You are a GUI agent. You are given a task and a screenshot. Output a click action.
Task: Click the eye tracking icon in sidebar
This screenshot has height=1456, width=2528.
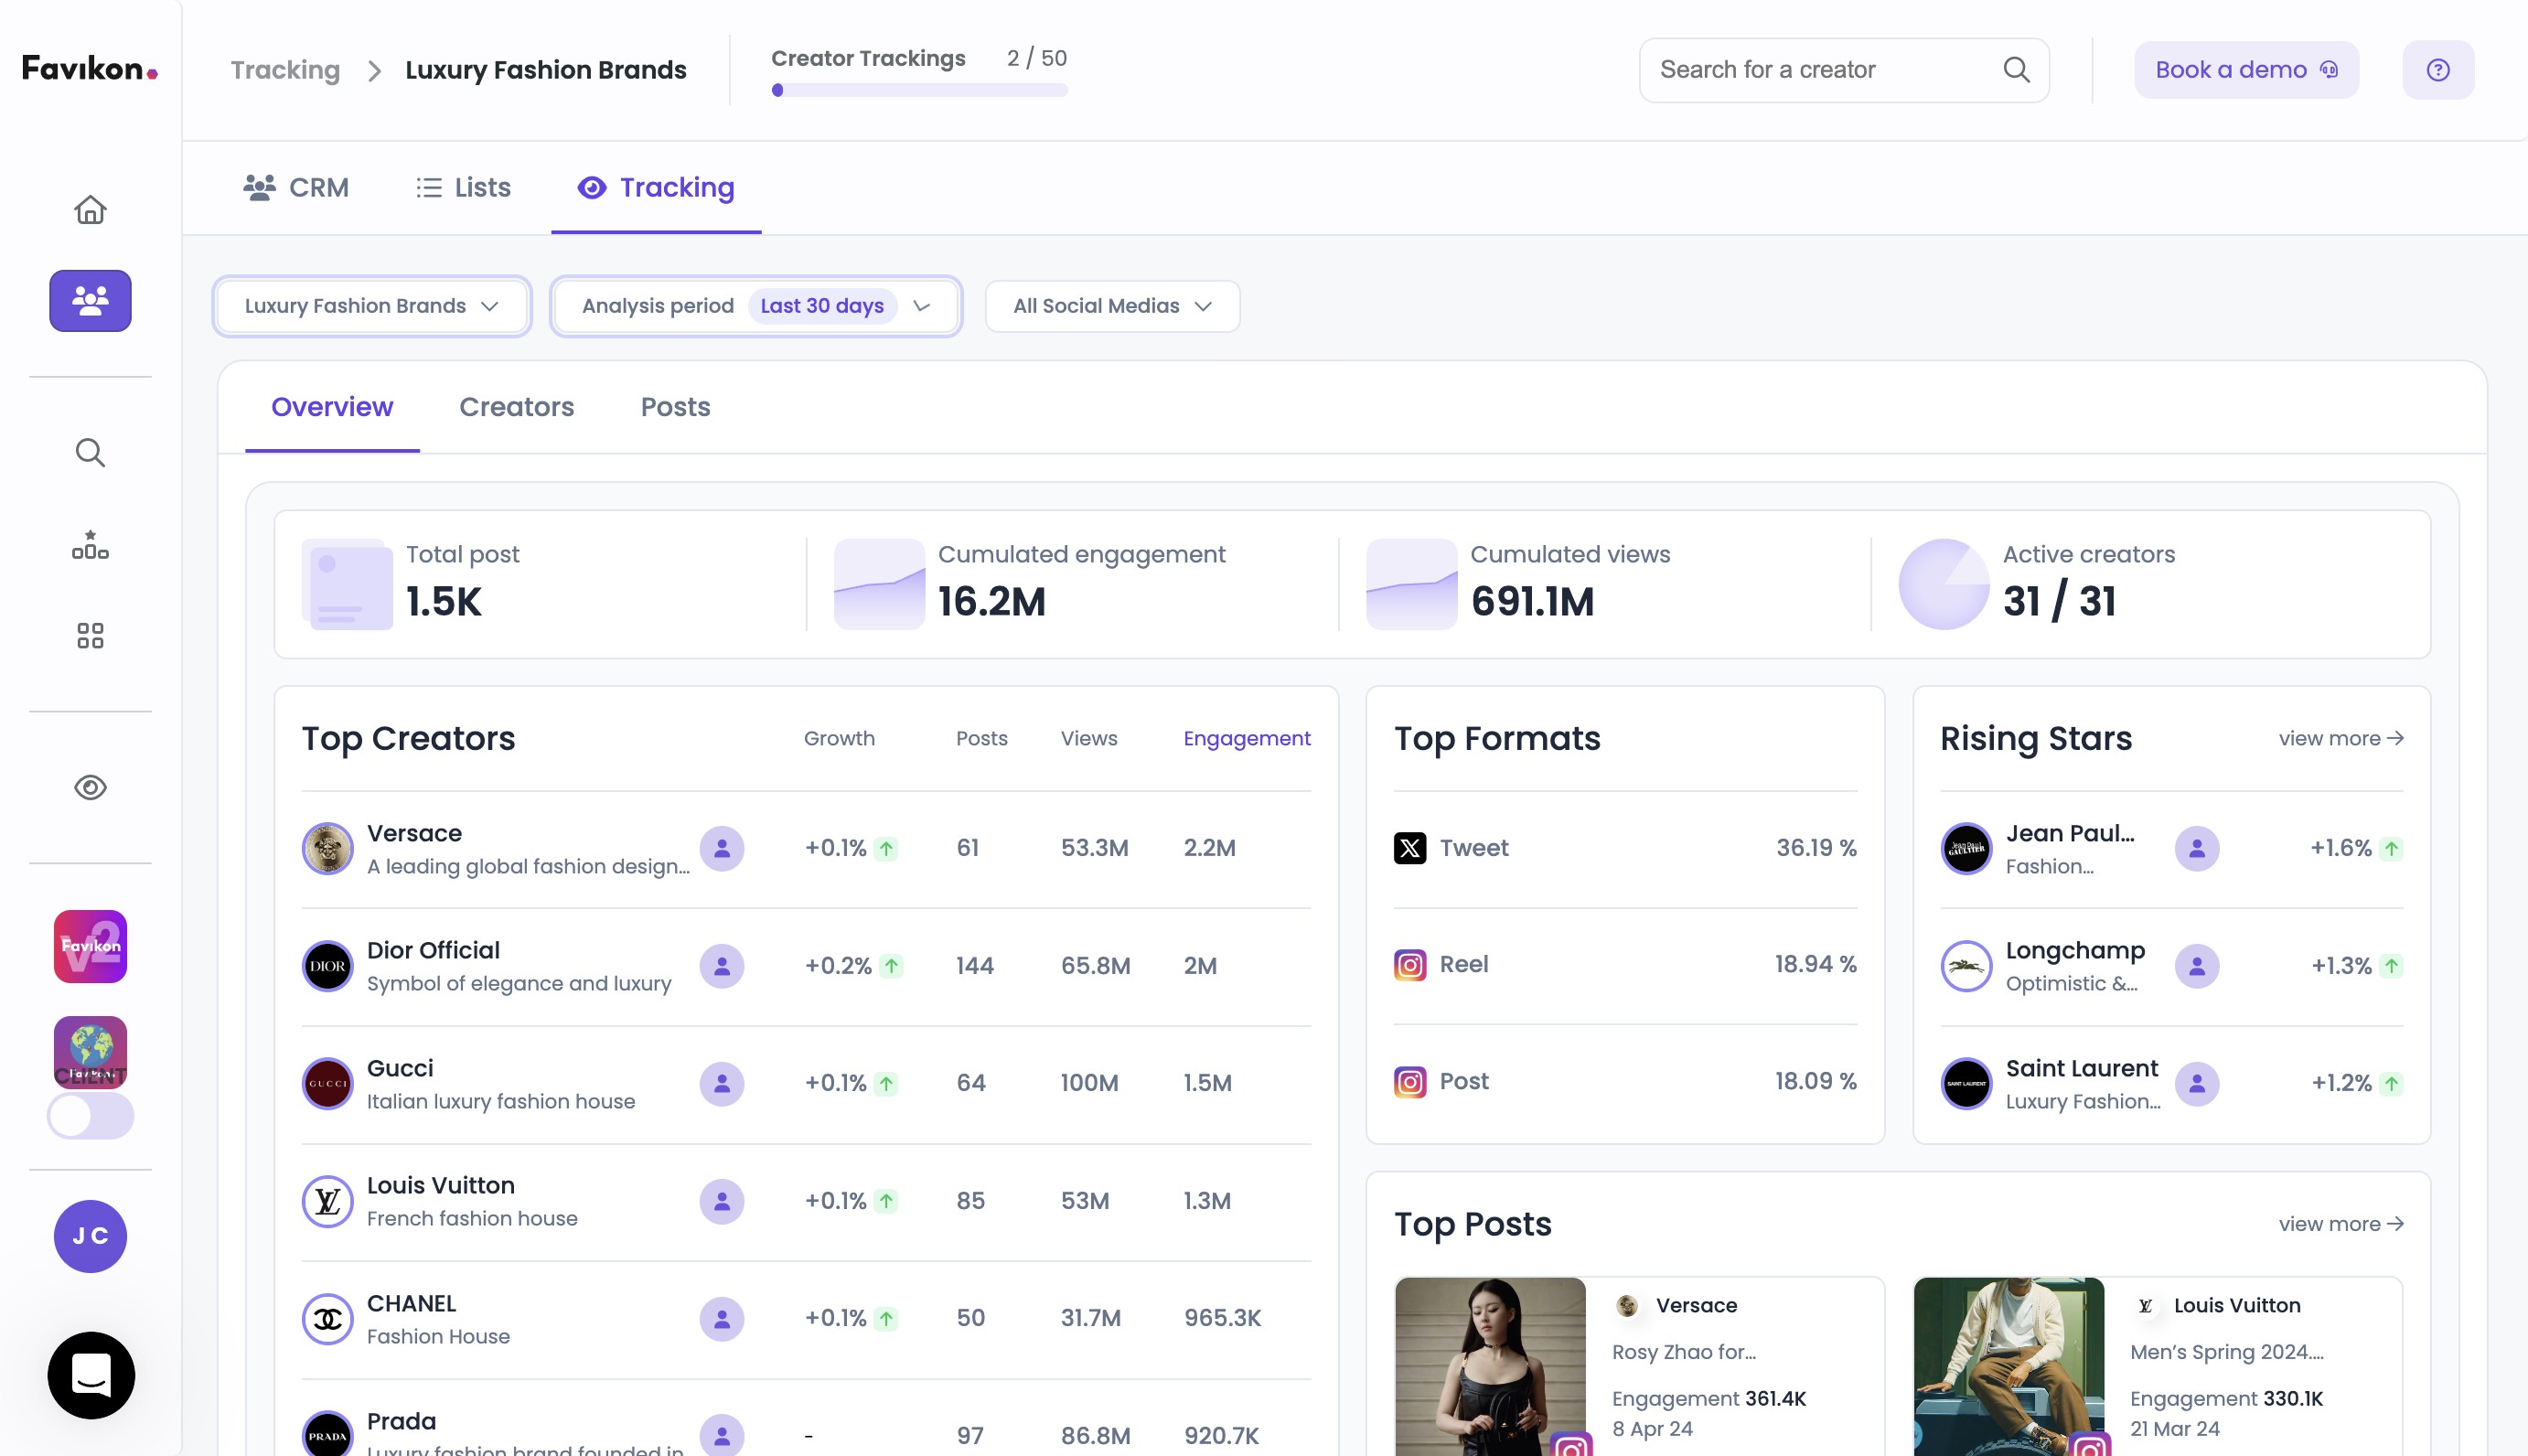(90, 788)
